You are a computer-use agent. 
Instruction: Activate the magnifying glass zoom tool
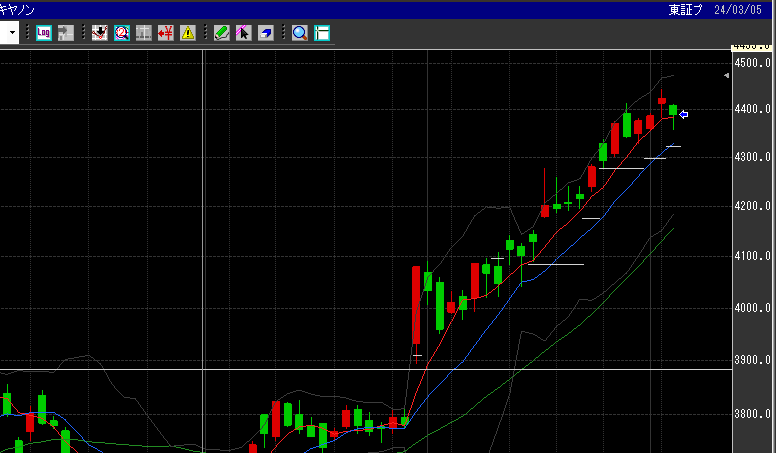point(299,33)
